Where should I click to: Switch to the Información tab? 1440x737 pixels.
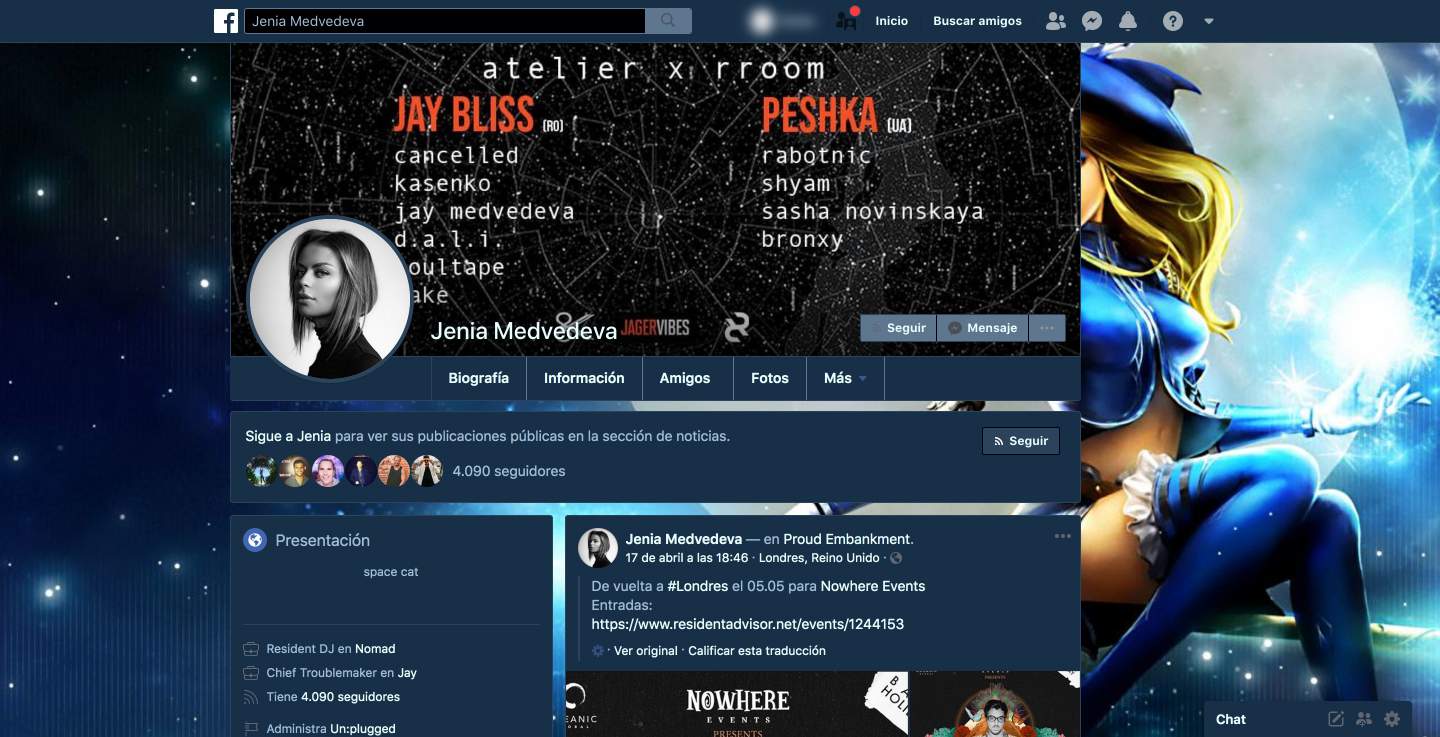tap(584, 378)
